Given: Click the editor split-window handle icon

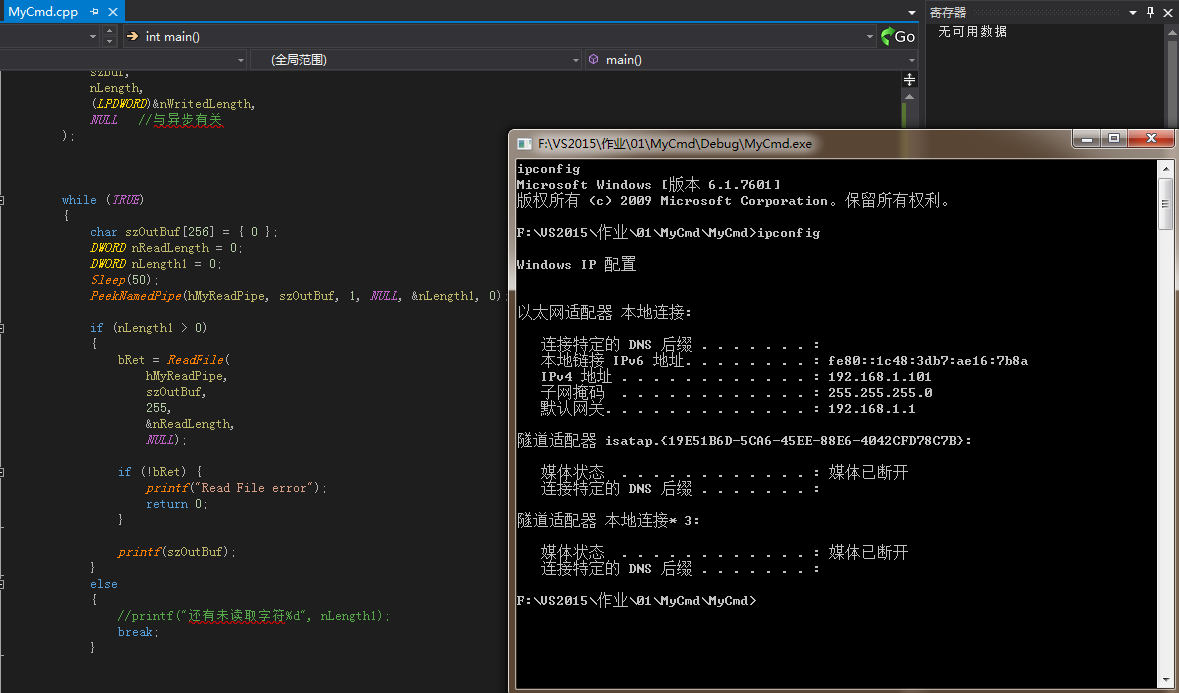Looking at the screenshot, I should pos(909,80).
